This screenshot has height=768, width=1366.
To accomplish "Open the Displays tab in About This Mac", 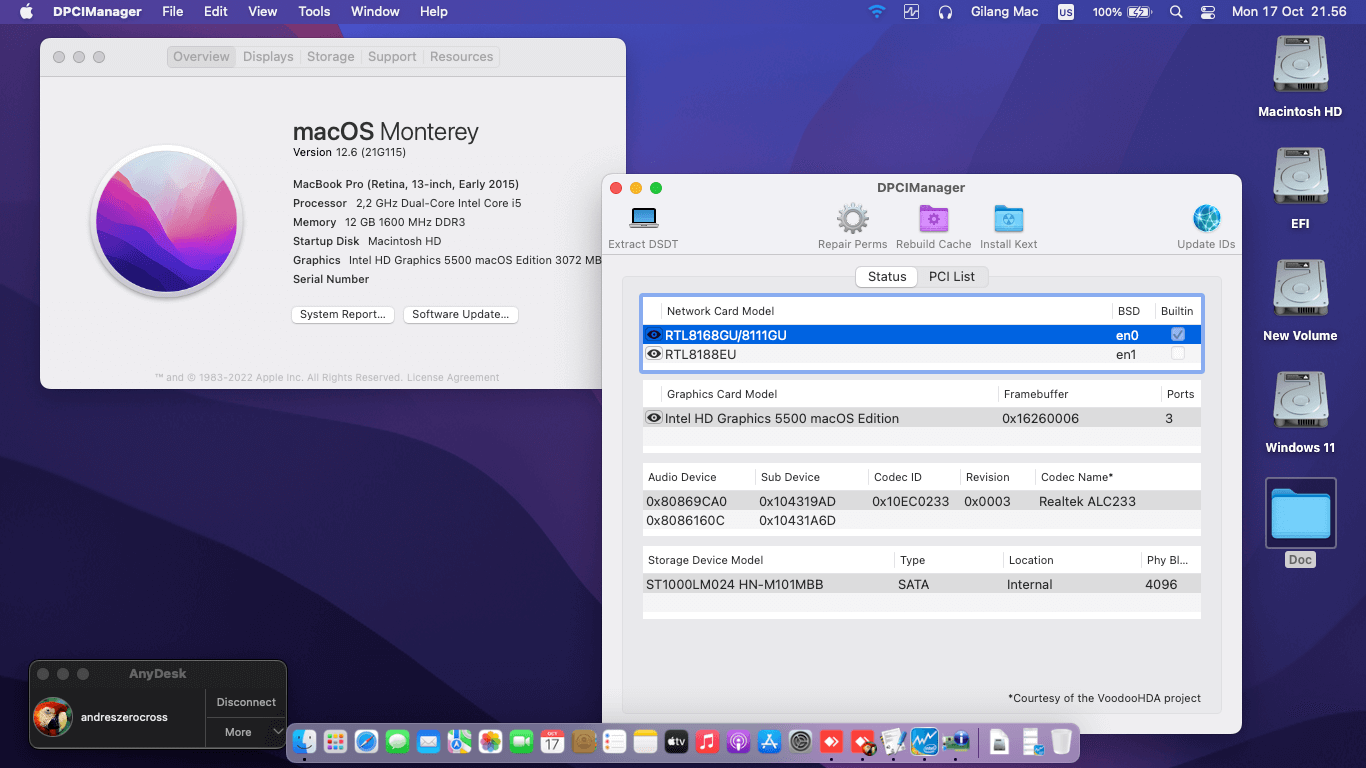I will pos(267,57).
